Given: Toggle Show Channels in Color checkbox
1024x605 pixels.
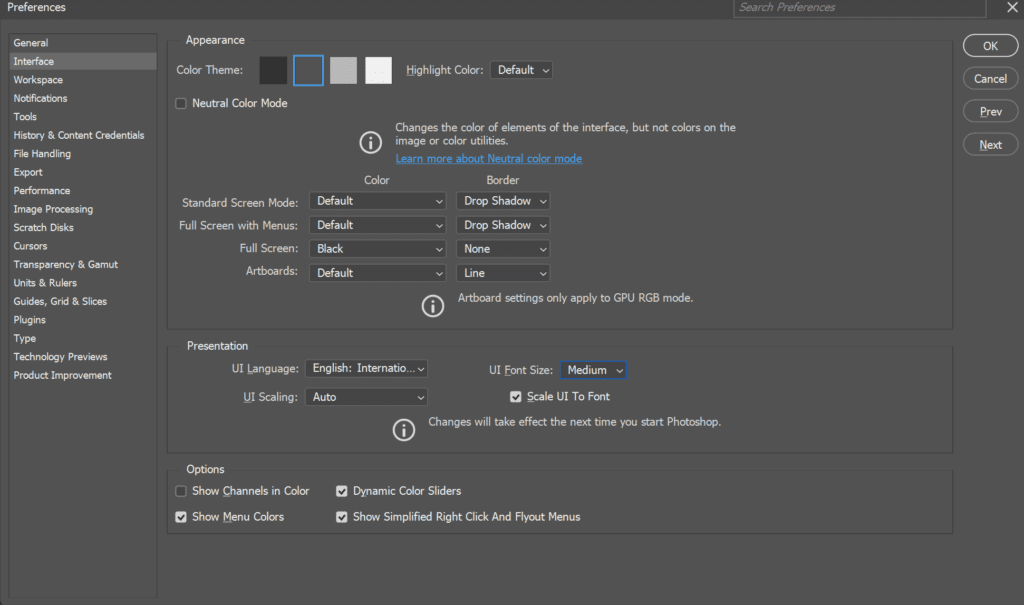Looking at the screenshot, I should (181, 491).
